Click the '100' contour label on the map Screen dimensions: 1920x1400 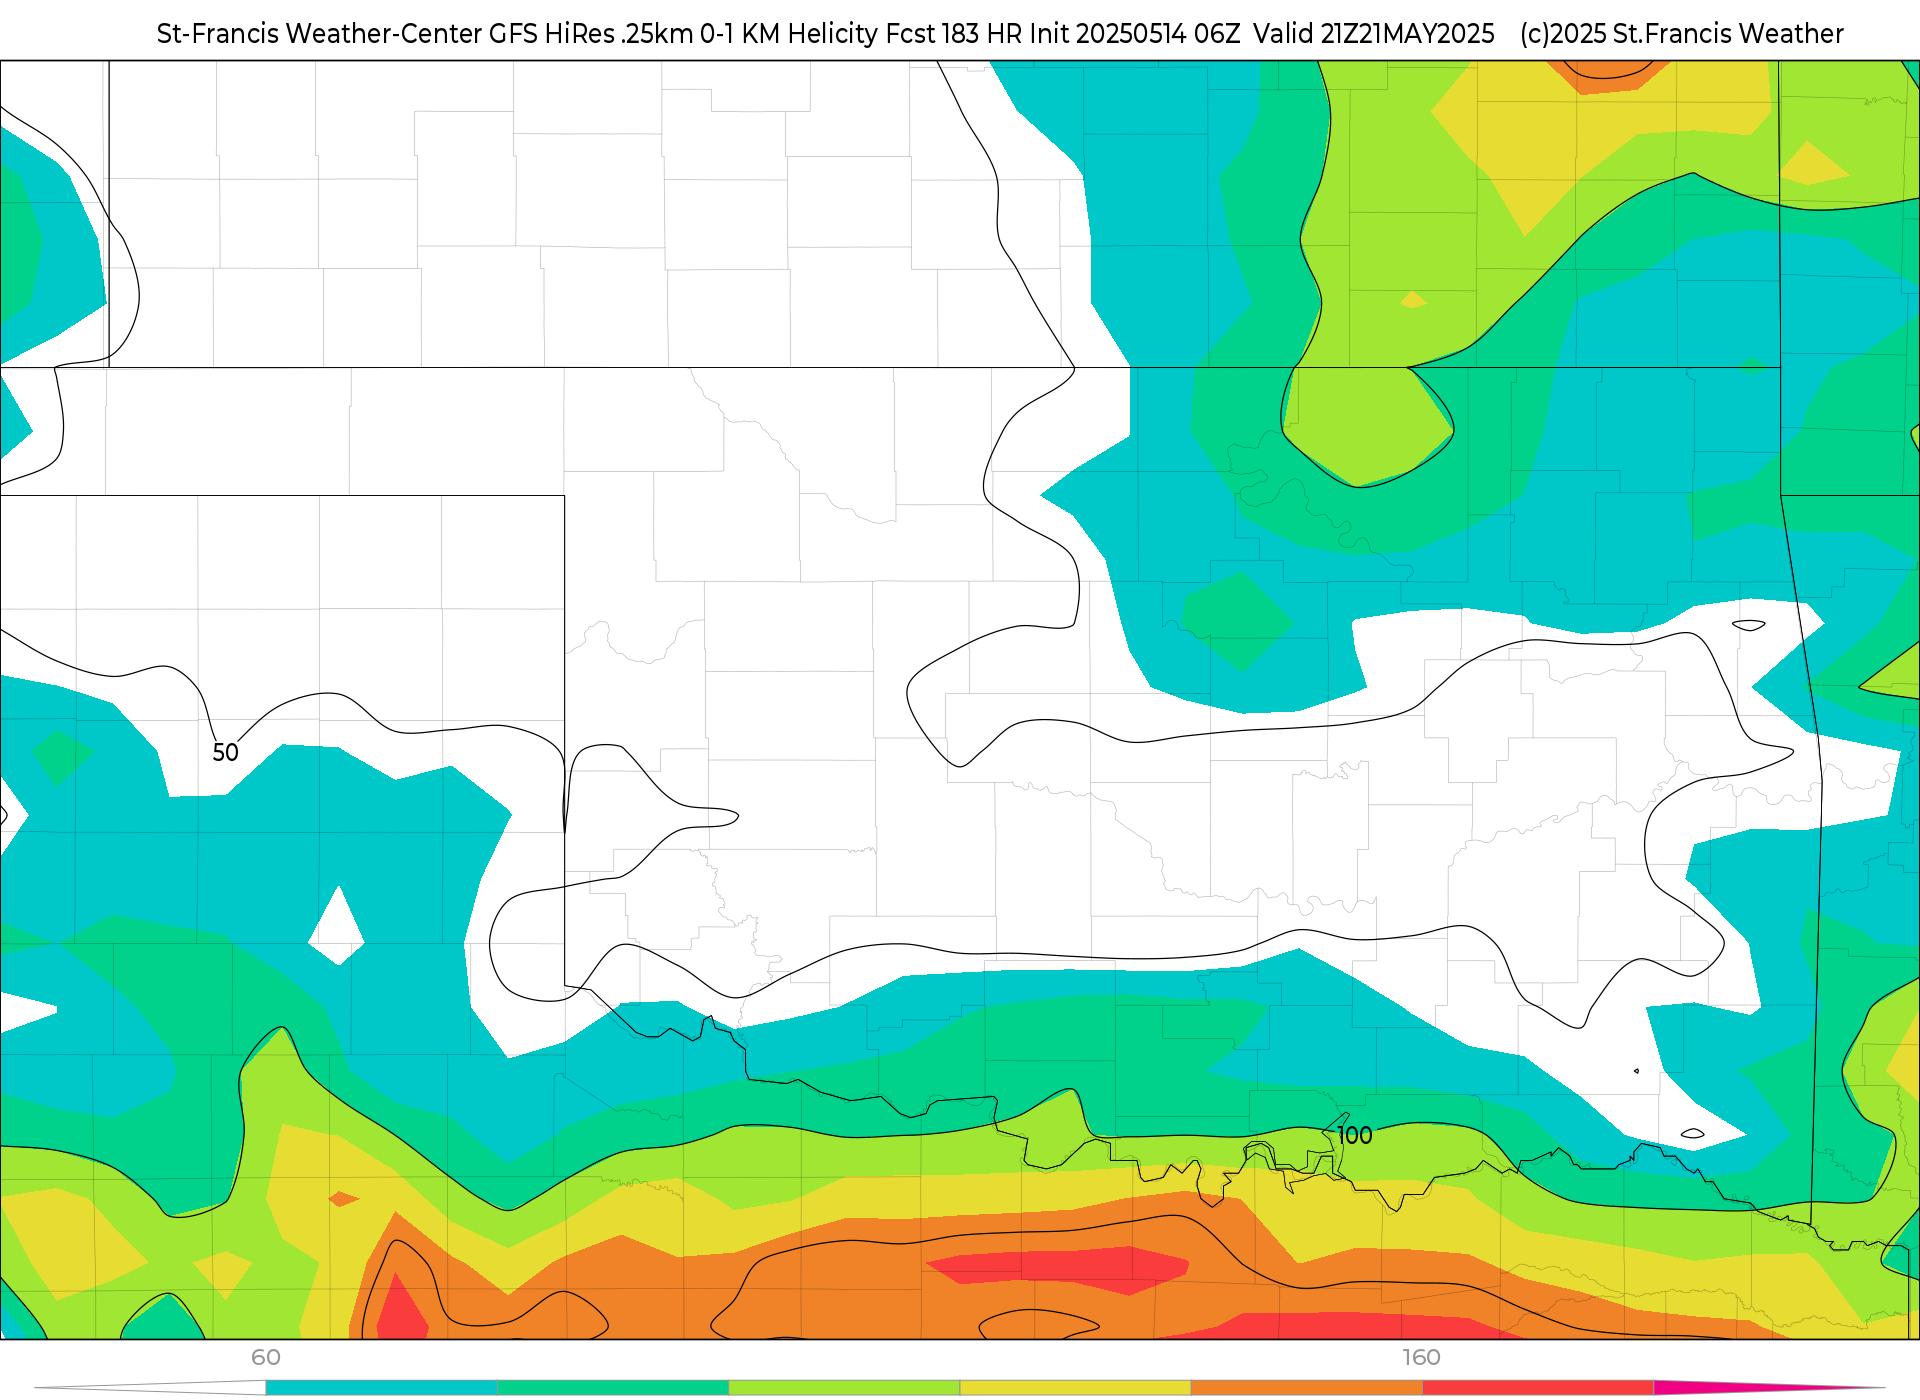pos(1354,1135)
